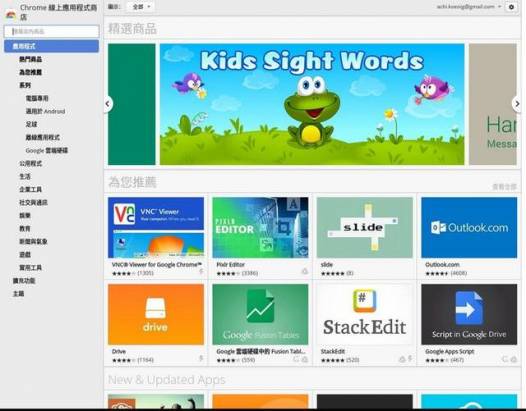This screenshot has height=411, width=526.
Task: Open the slide app tile
Action: [x=365, y=227]
